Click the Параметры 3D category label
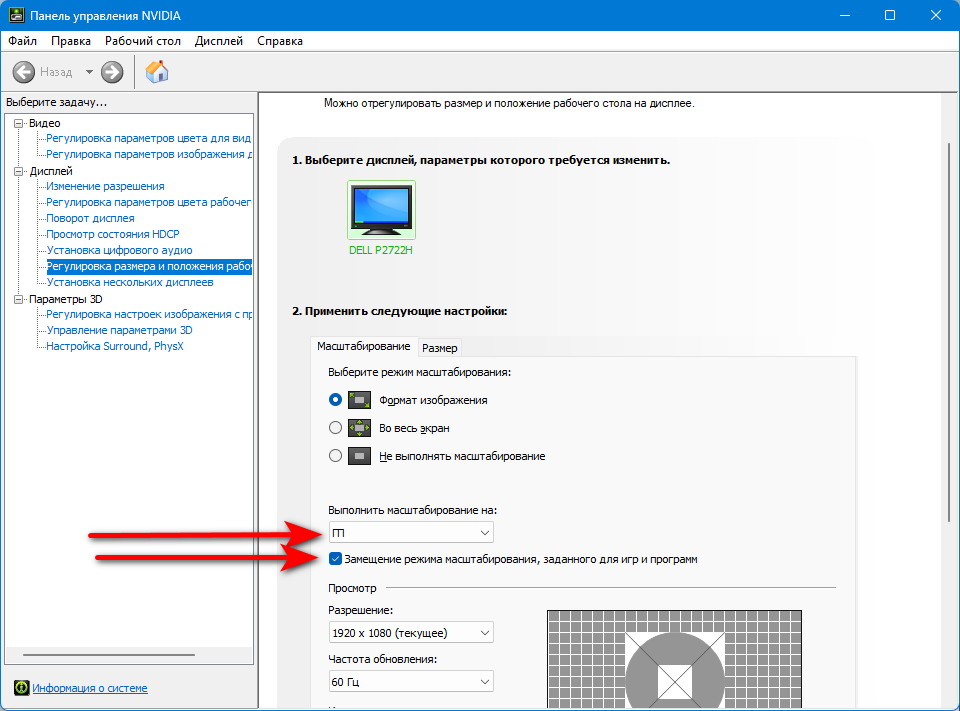The height and width of the screenshot is (711, 960). 66,299
